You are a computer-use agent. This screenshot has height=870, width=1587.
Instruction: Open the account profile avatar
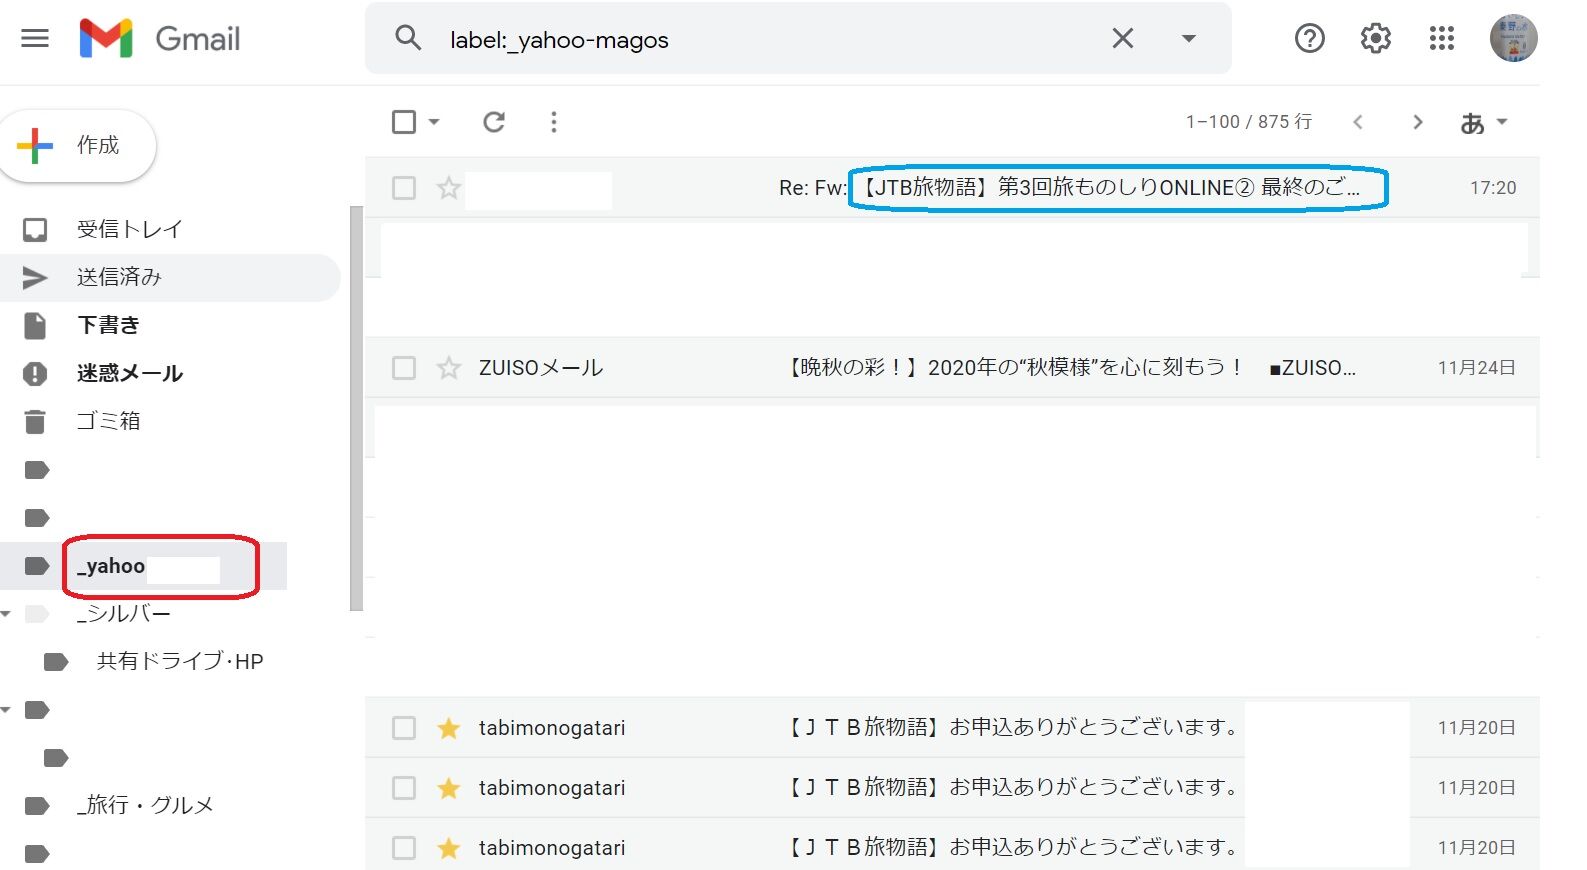tap(1514, 38)
